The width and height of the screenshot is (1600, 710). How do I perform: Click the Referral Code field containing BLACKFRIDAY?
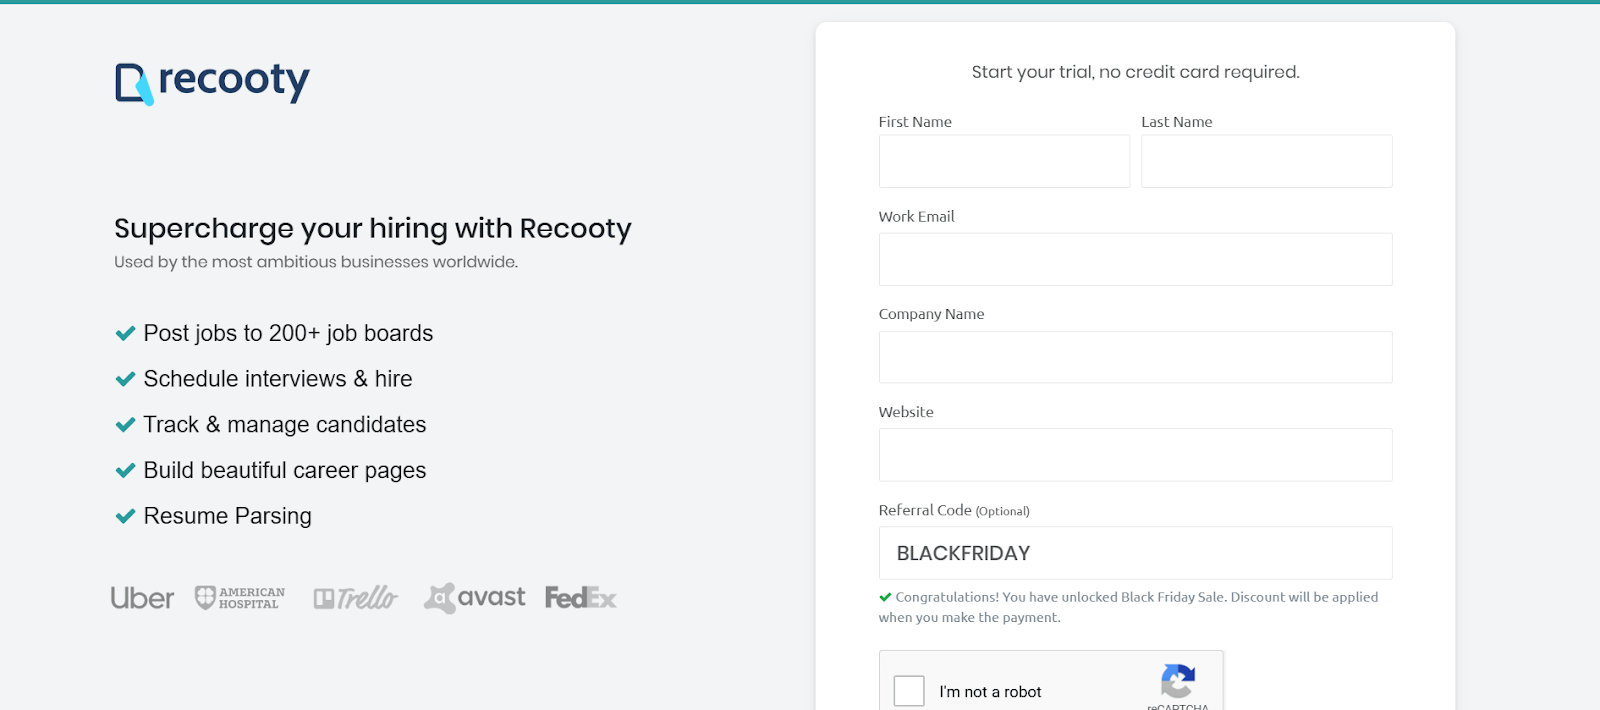point(1135,553)
